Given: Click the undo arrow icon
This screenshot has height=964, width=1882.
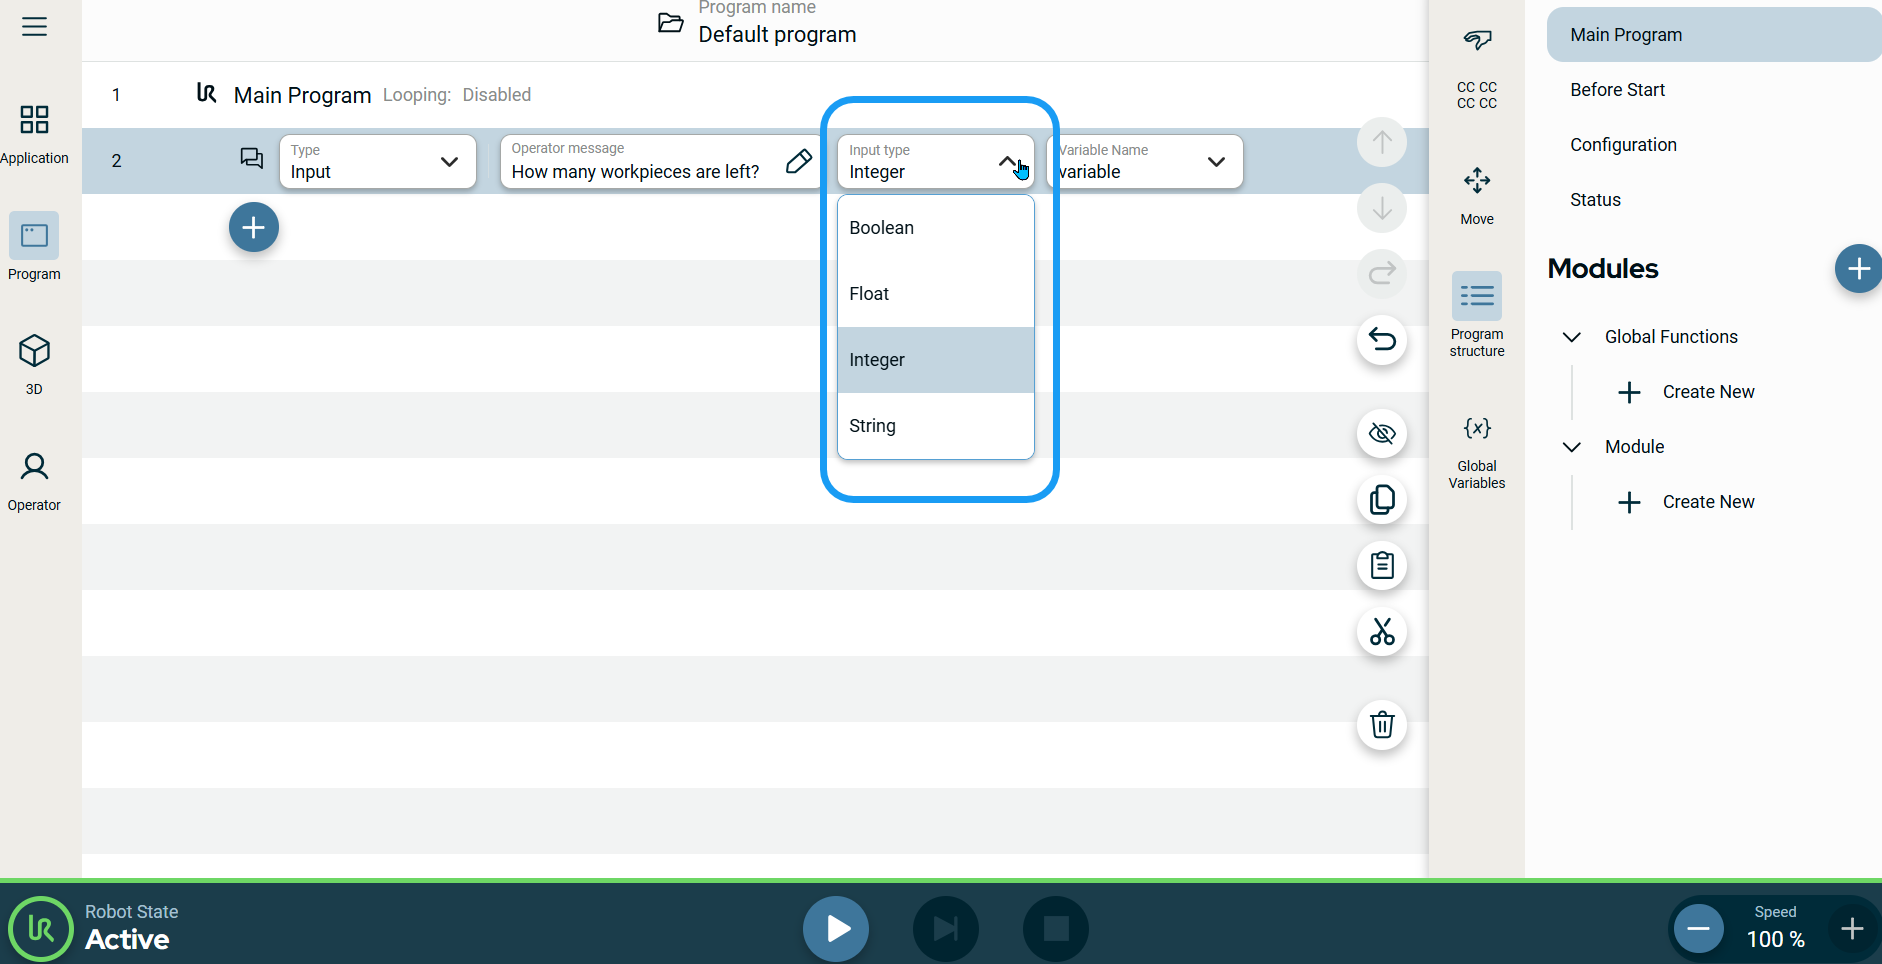Looking at the screenshot, I should click(1382, 340).
